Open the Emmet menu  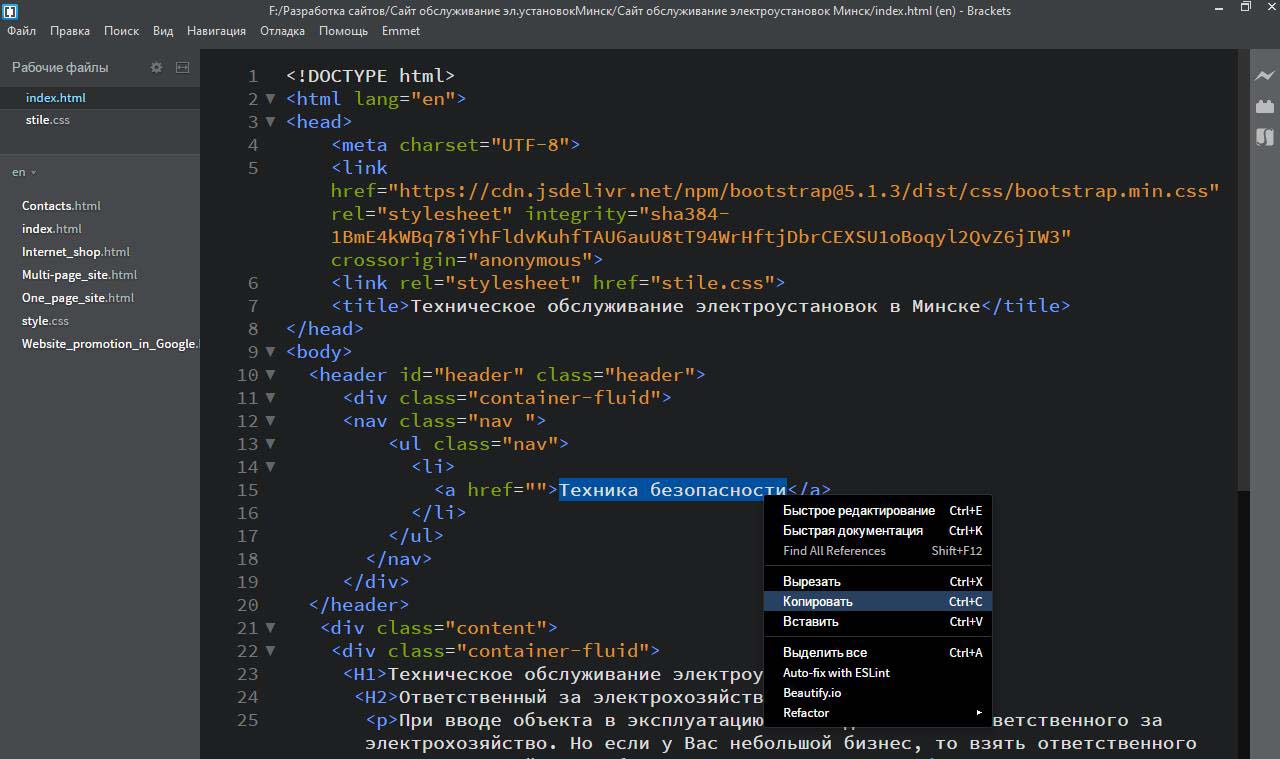[401, 31]
